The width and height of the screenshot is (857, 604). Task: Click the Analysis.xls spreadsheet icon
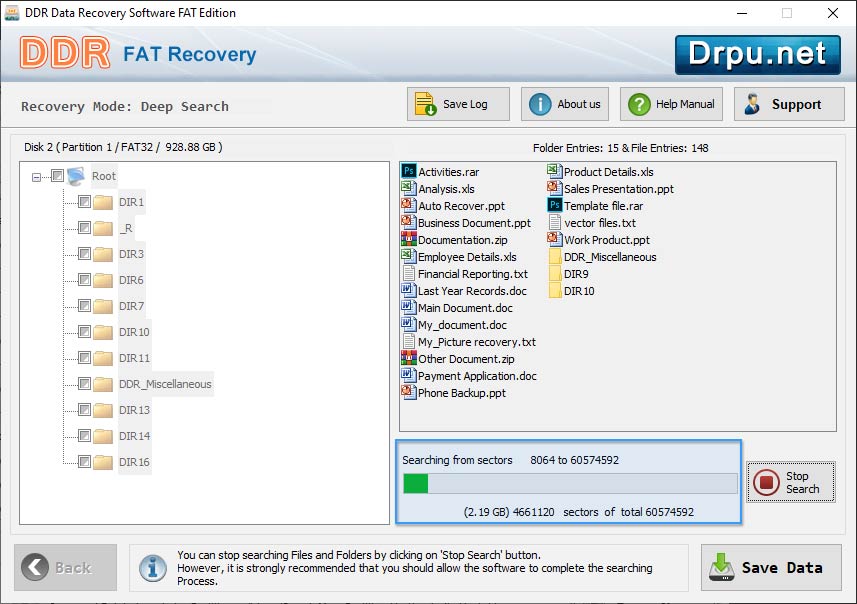coord(408,188)
